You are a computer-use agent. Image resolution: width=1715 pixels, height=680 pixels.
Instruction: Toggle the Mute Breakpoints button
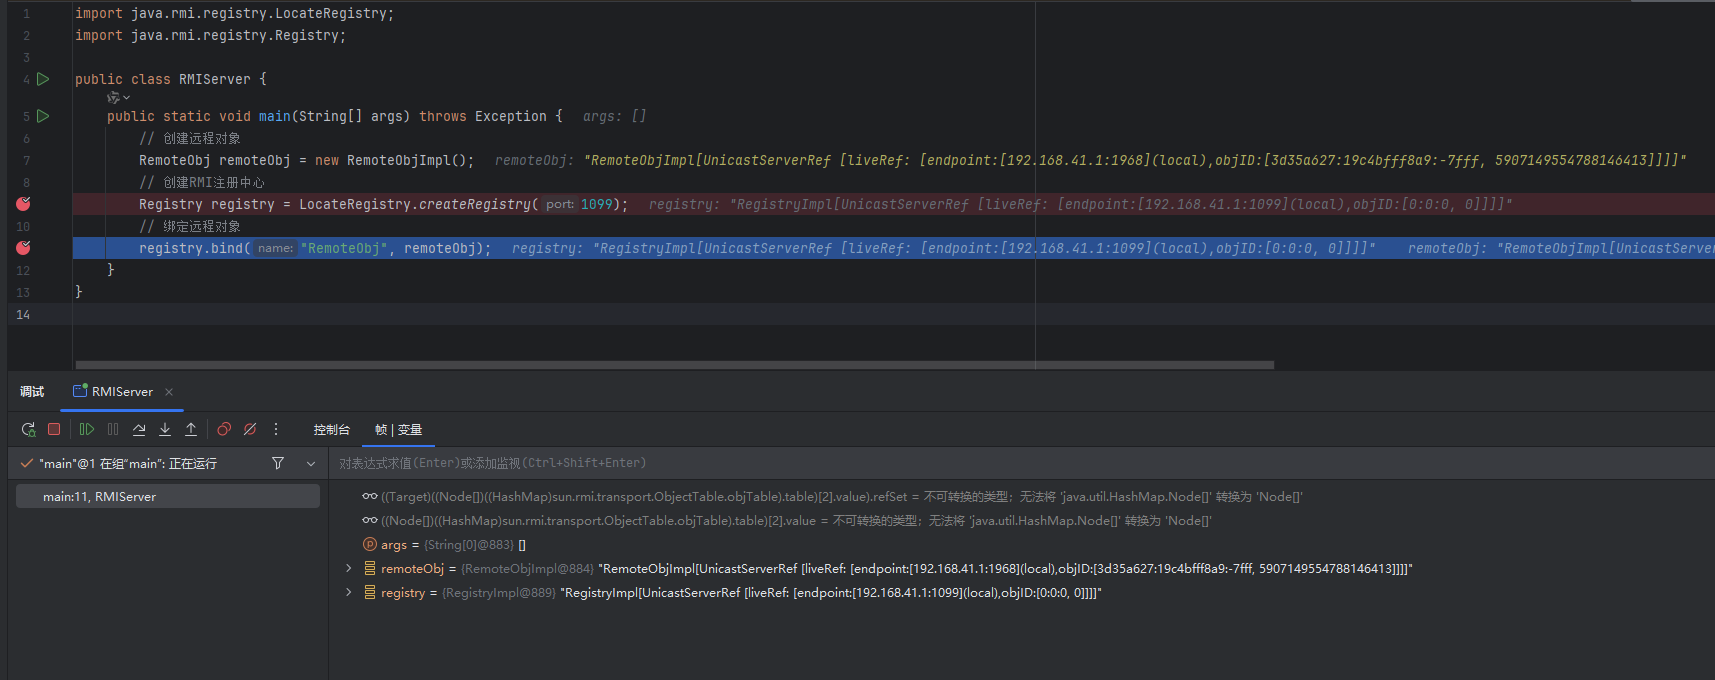pos(250,429)
